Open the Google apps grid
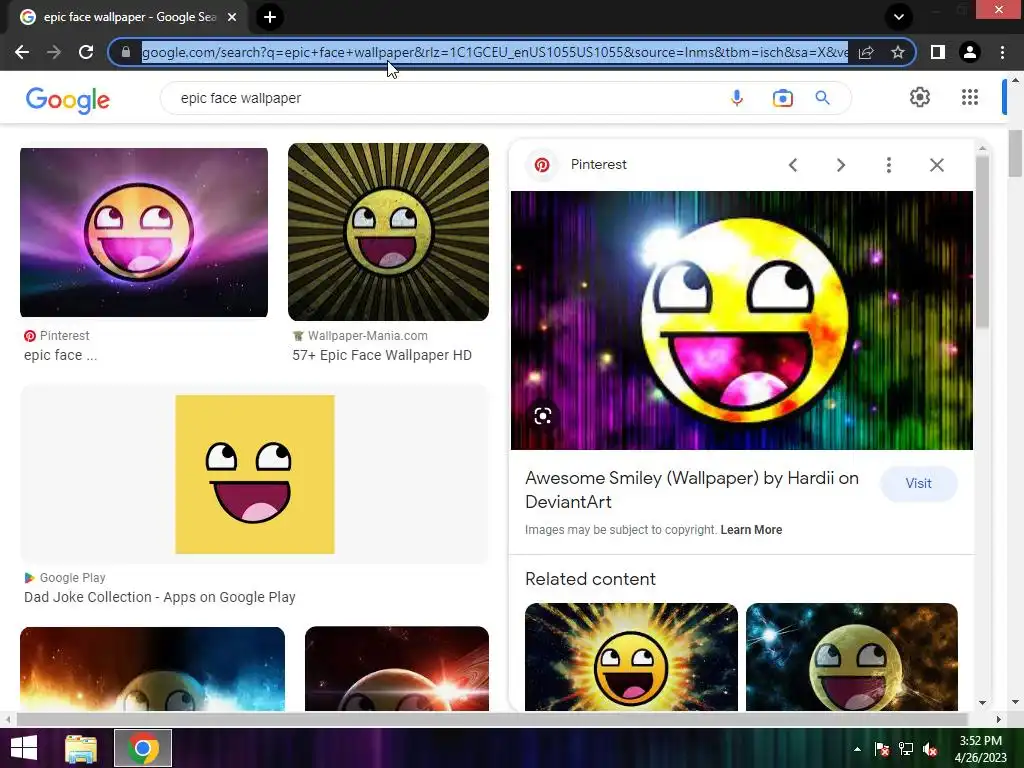Screen dimensions: 1024x768 [970, 97]
